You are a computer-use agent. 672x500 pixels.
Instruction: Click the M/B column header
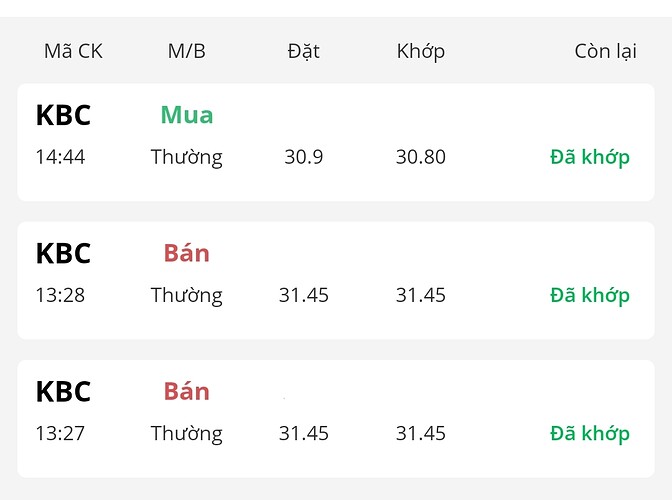187,51
